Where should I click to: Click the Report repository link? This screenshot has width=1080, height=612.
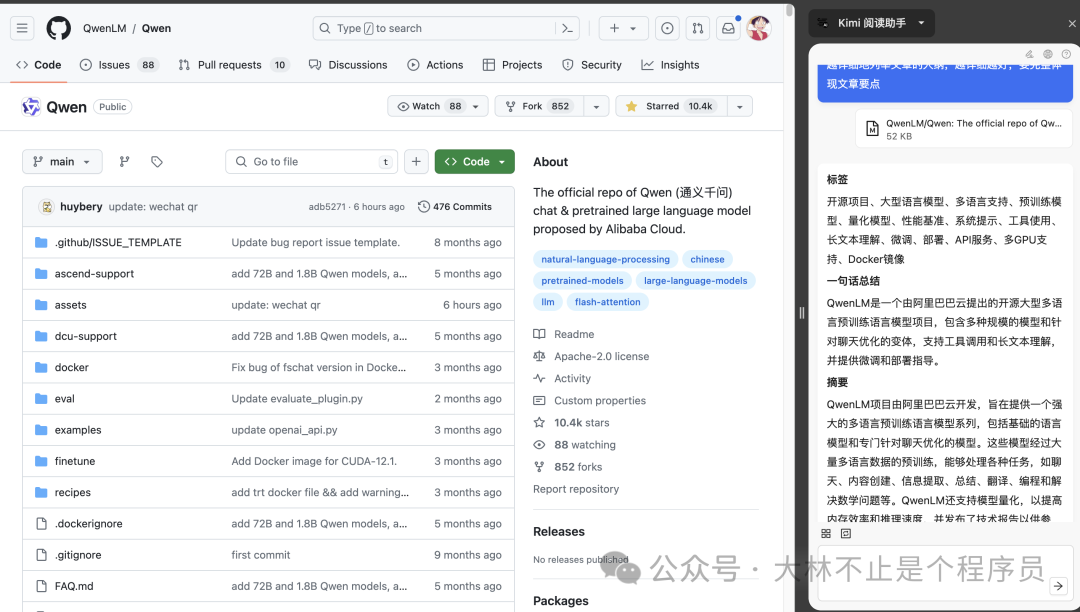tap(576, 489)
